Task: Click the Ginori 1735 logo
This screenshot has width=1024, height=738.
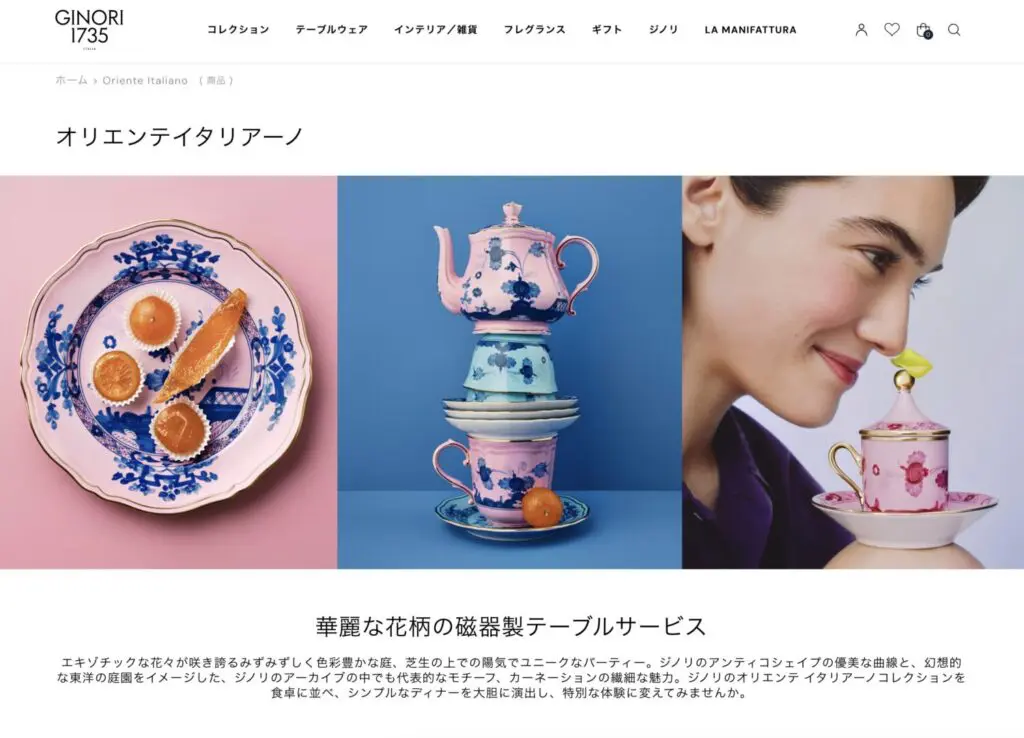Action: coord(89,29)
